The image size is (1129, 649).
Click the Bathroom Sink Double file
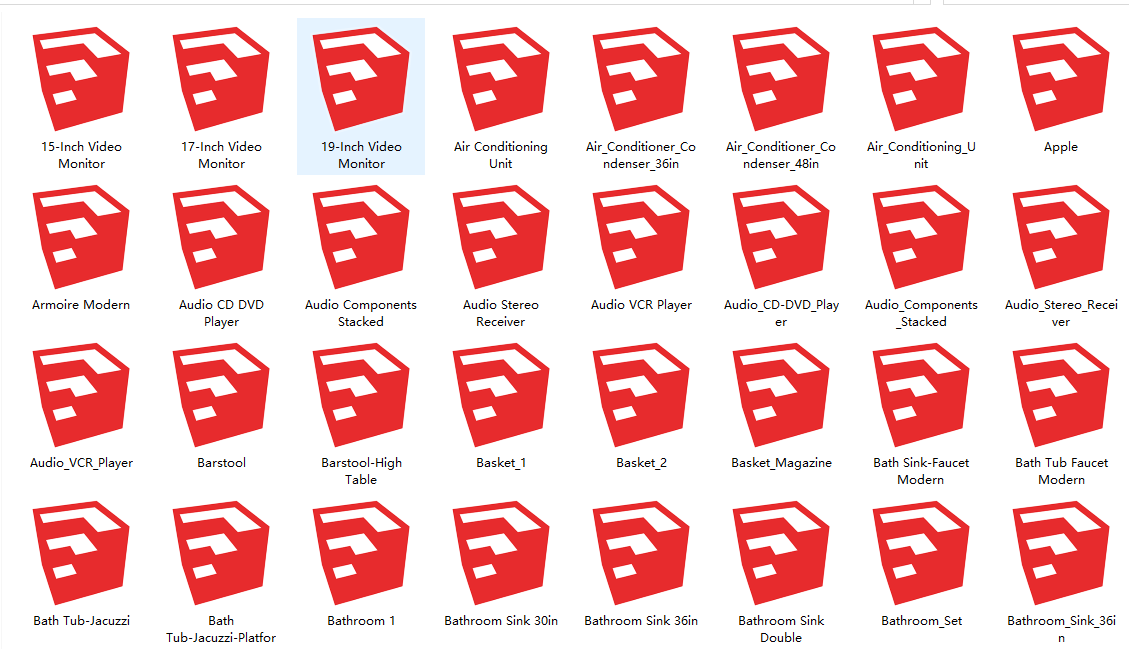coord(781,552)
